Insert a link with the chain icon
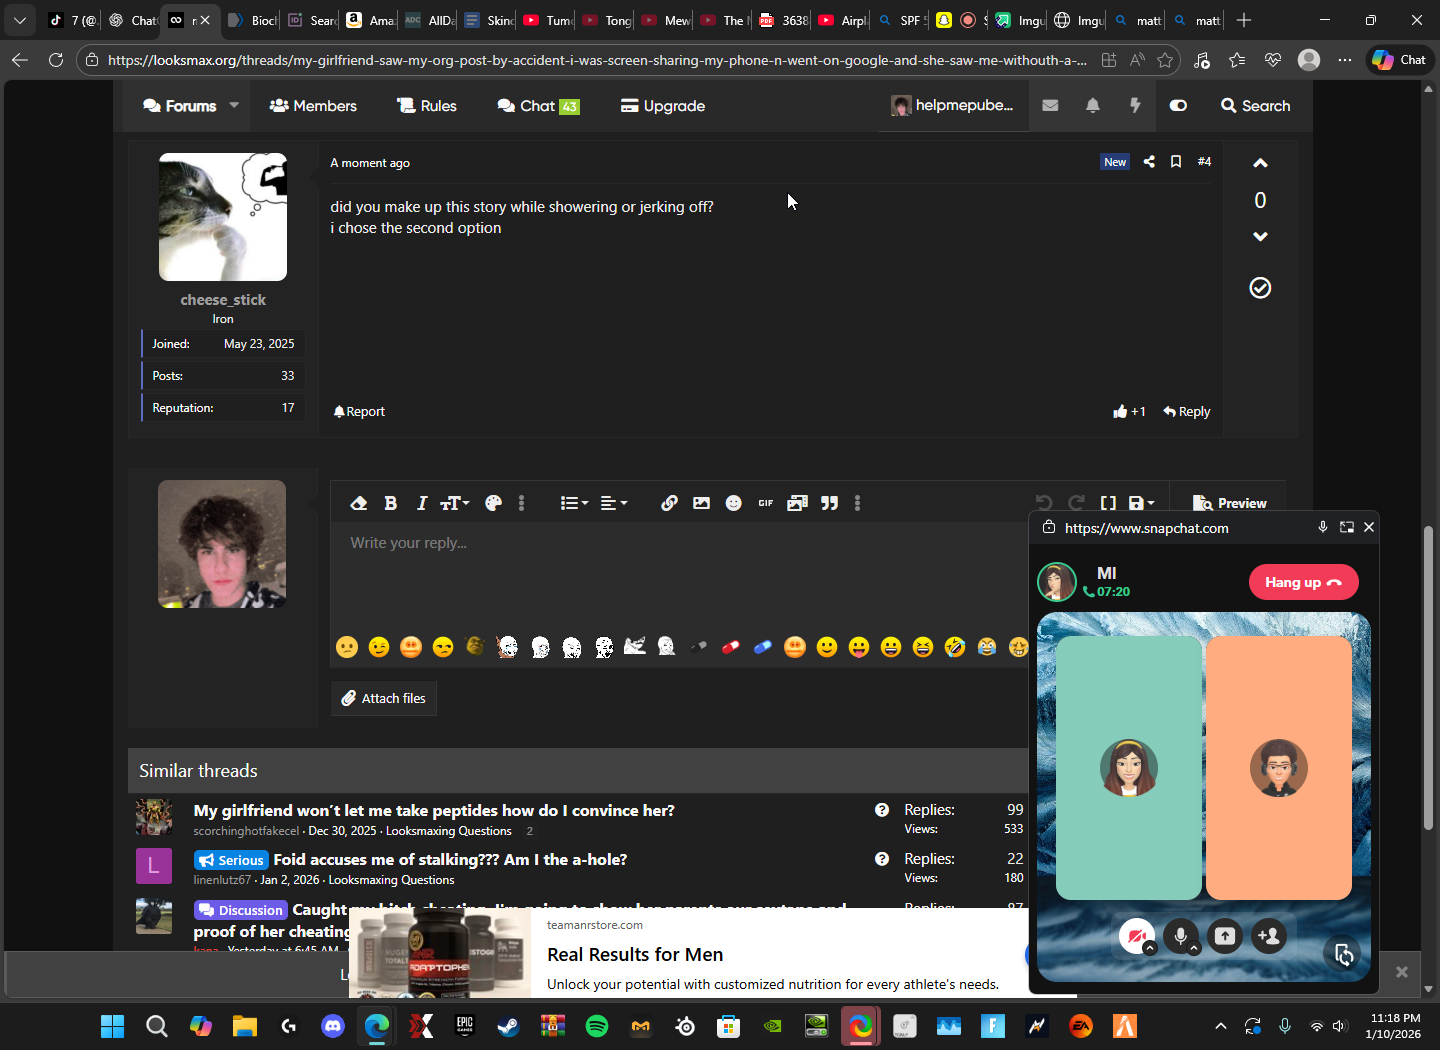 click(669, 503)
